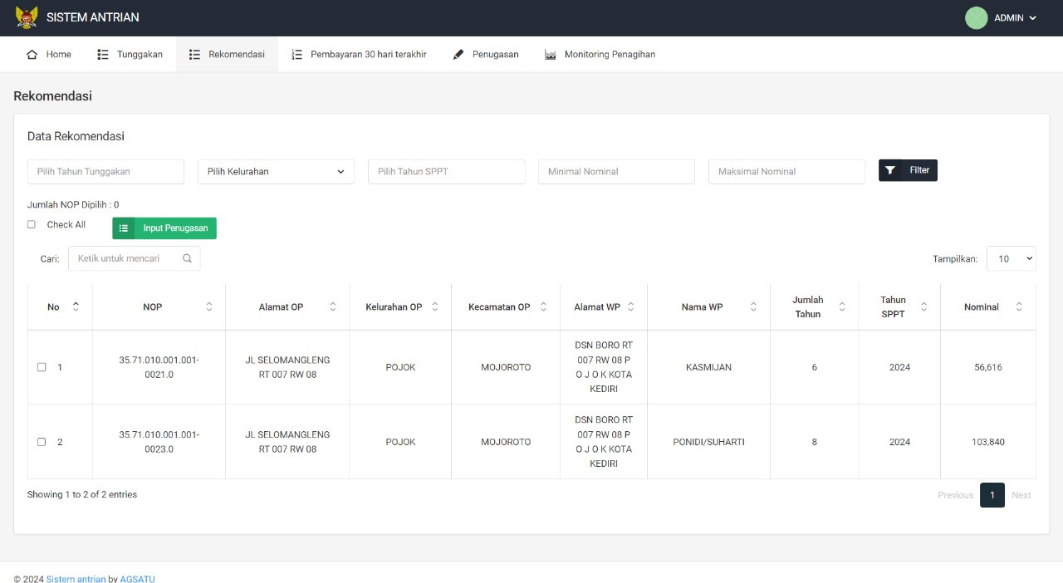Sort by Alamat WP column arrows
This screenshot has height=583, width=1063.
tap(631, 306)
